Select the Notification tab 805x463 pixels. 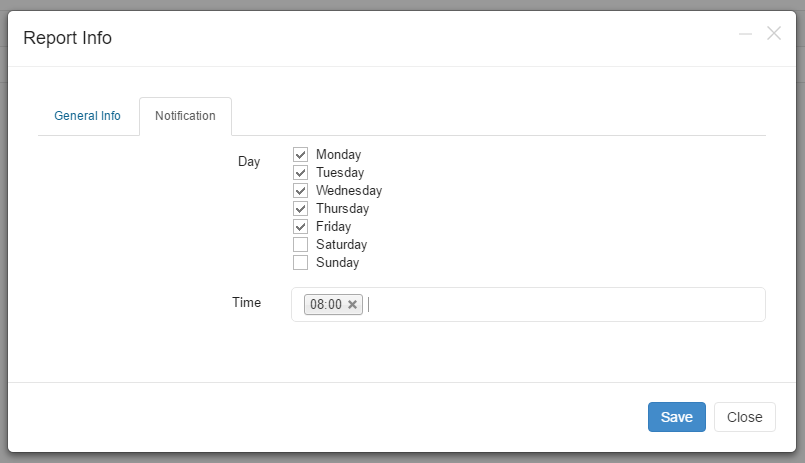(185, 116)
